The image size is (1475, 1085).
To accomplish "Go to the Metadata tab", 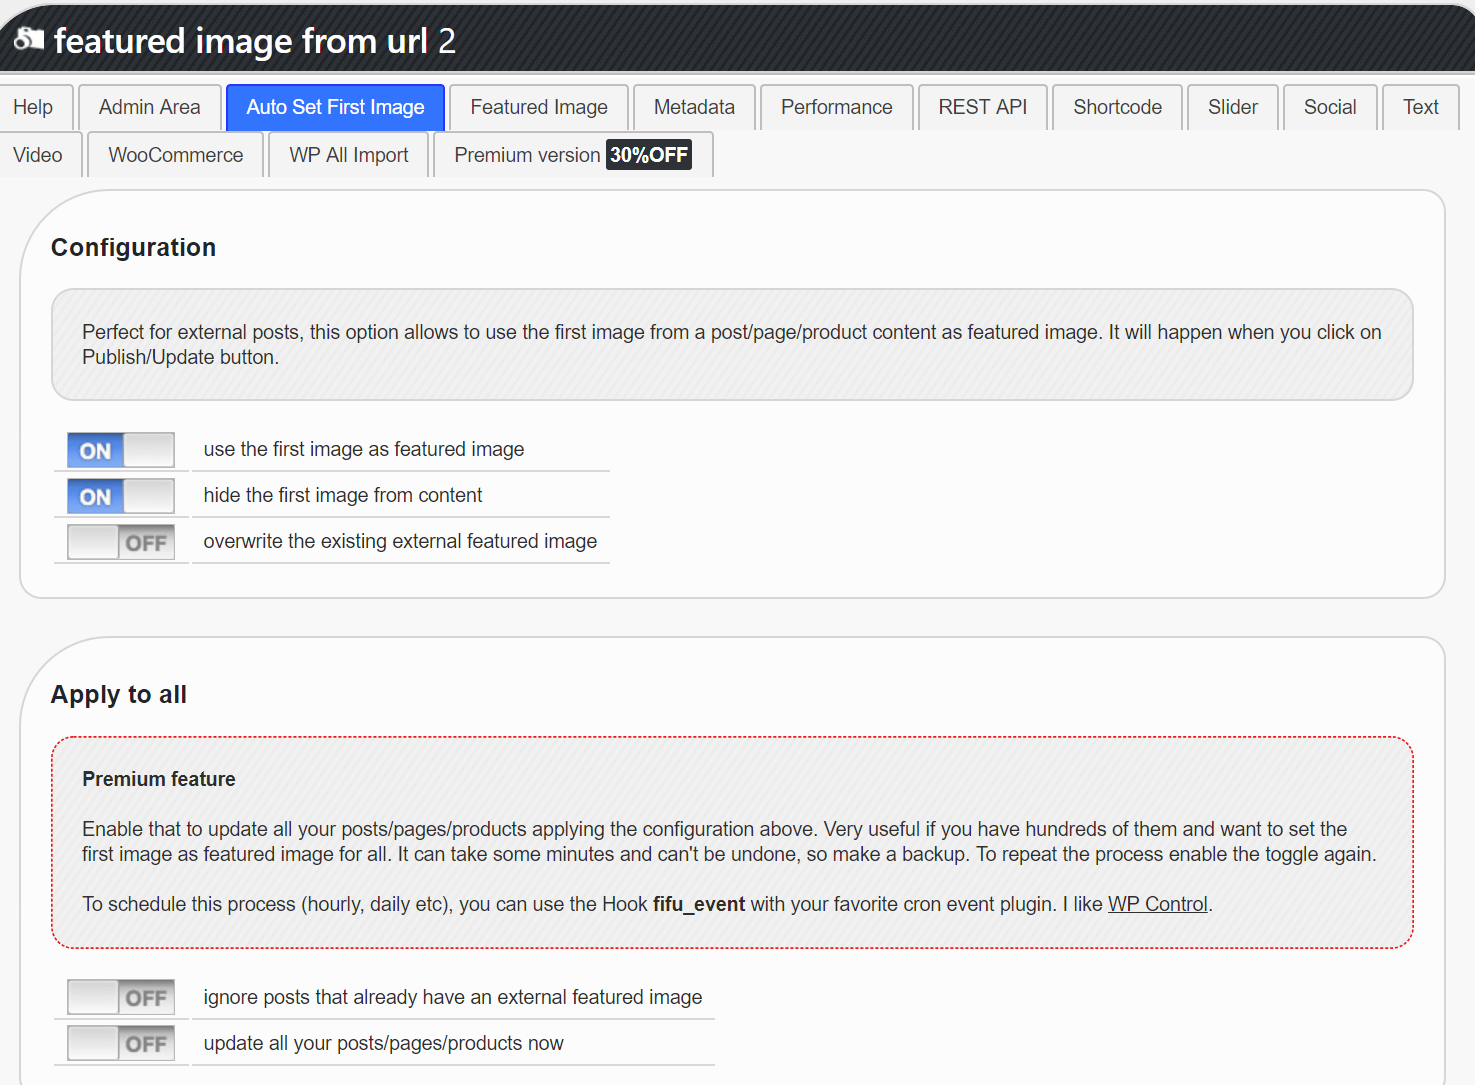I will (694, 107).
